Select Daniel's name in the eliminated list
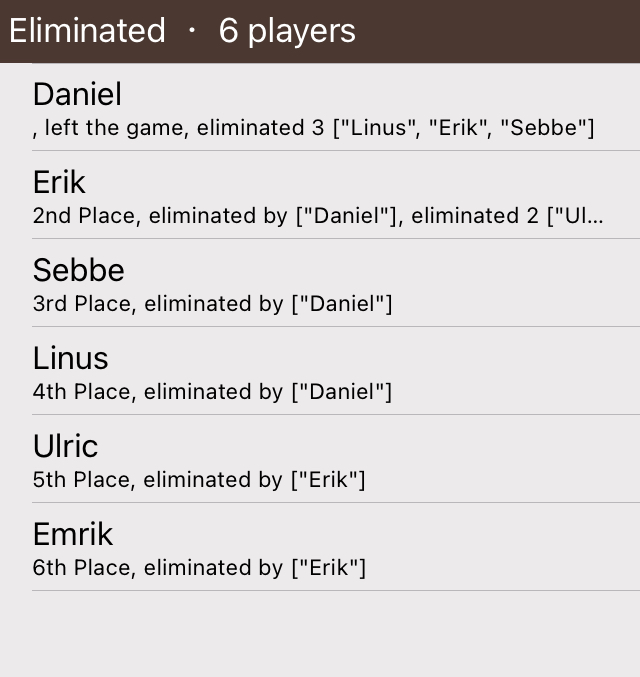 pyautogui.click(x=77, y=95)
